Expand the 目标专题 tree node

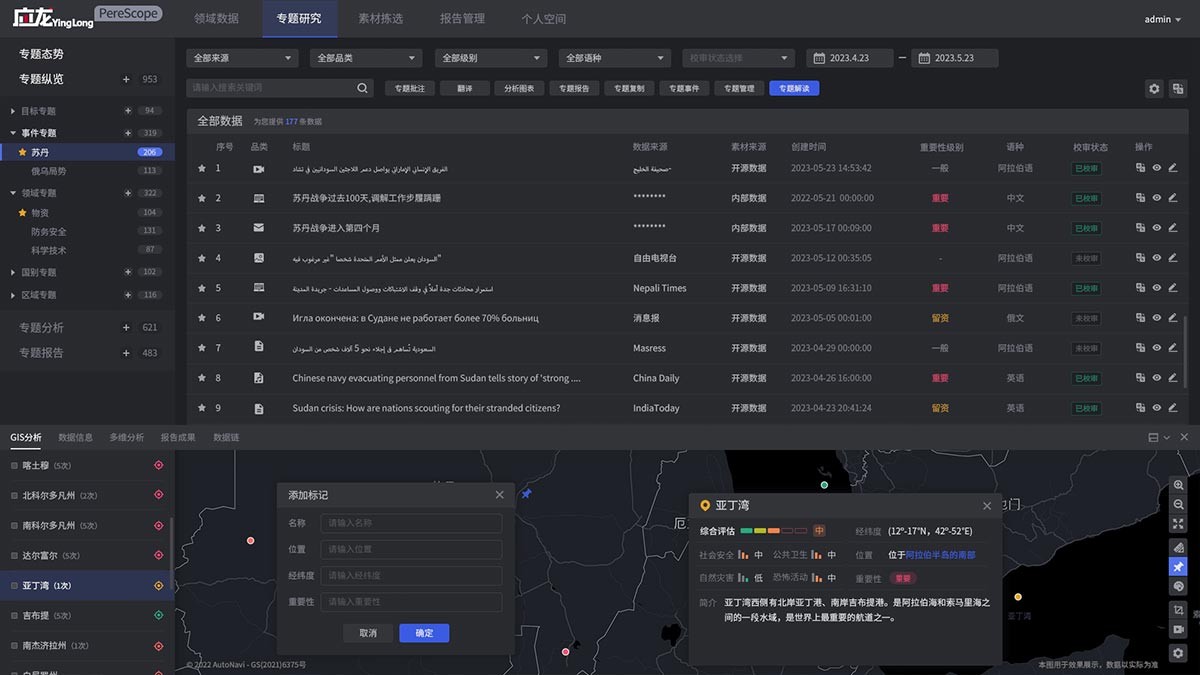tap(13, 111)
